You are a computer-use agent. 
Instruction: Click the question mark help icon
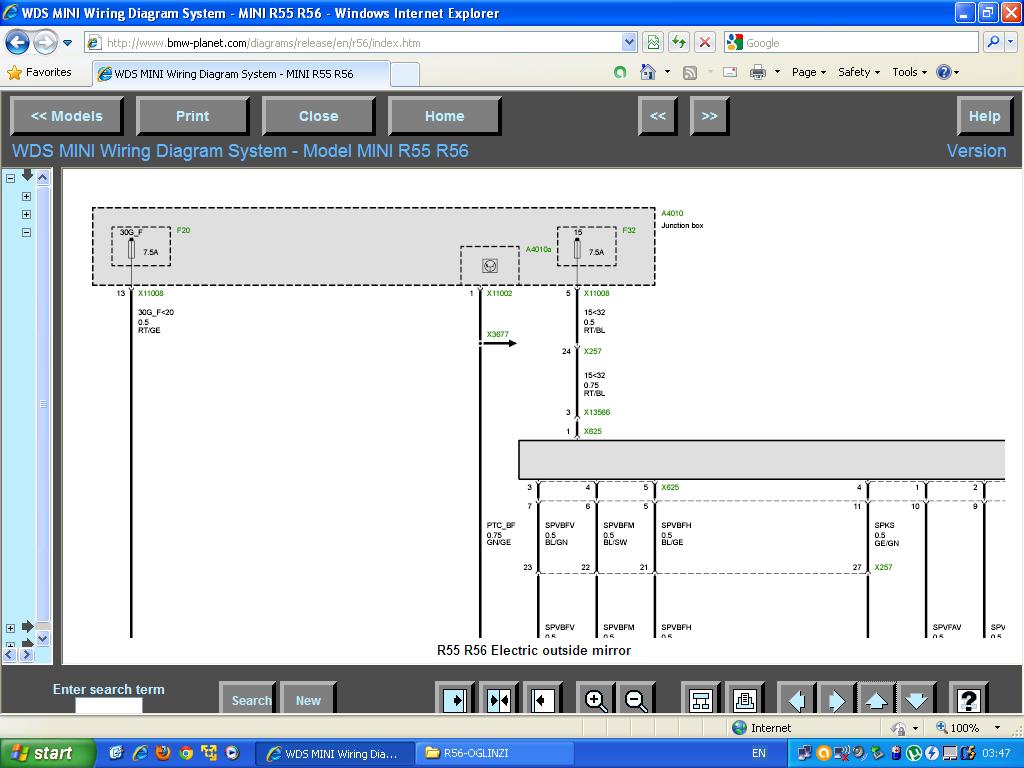967,700
